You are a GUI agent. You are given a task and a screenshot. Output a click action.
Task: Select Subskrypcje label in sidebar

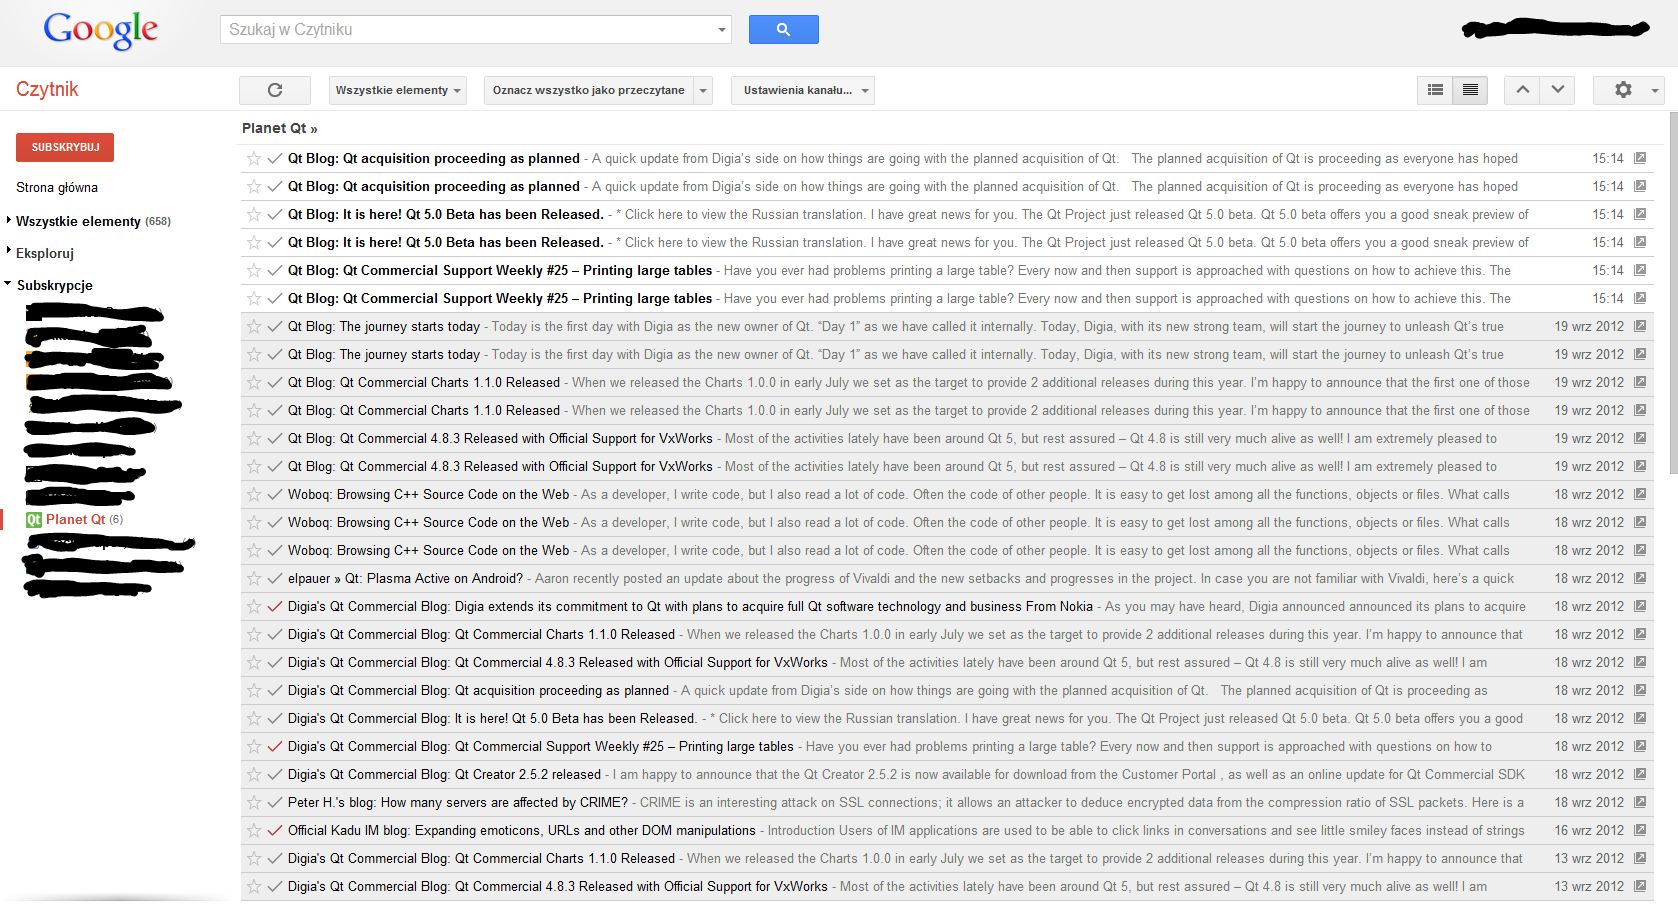(x=55, y=285)
